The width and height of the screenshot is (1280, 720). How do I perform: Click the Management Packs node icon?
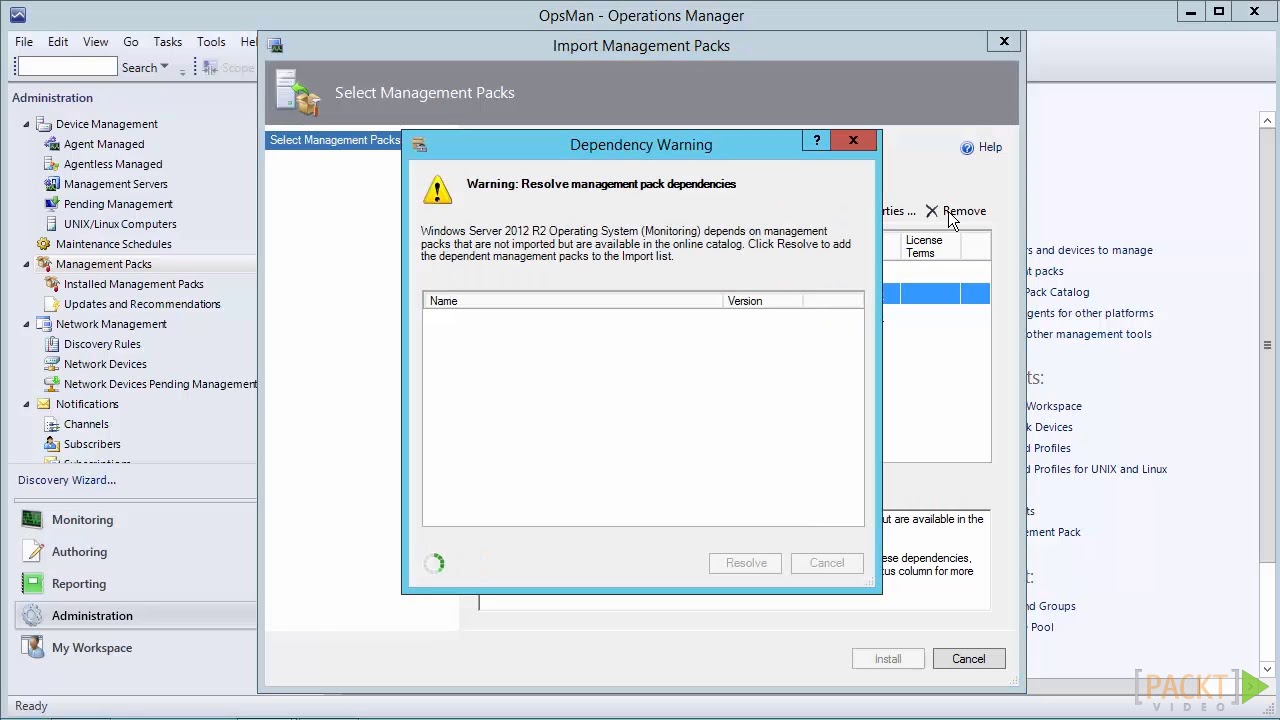click(44, 264)
